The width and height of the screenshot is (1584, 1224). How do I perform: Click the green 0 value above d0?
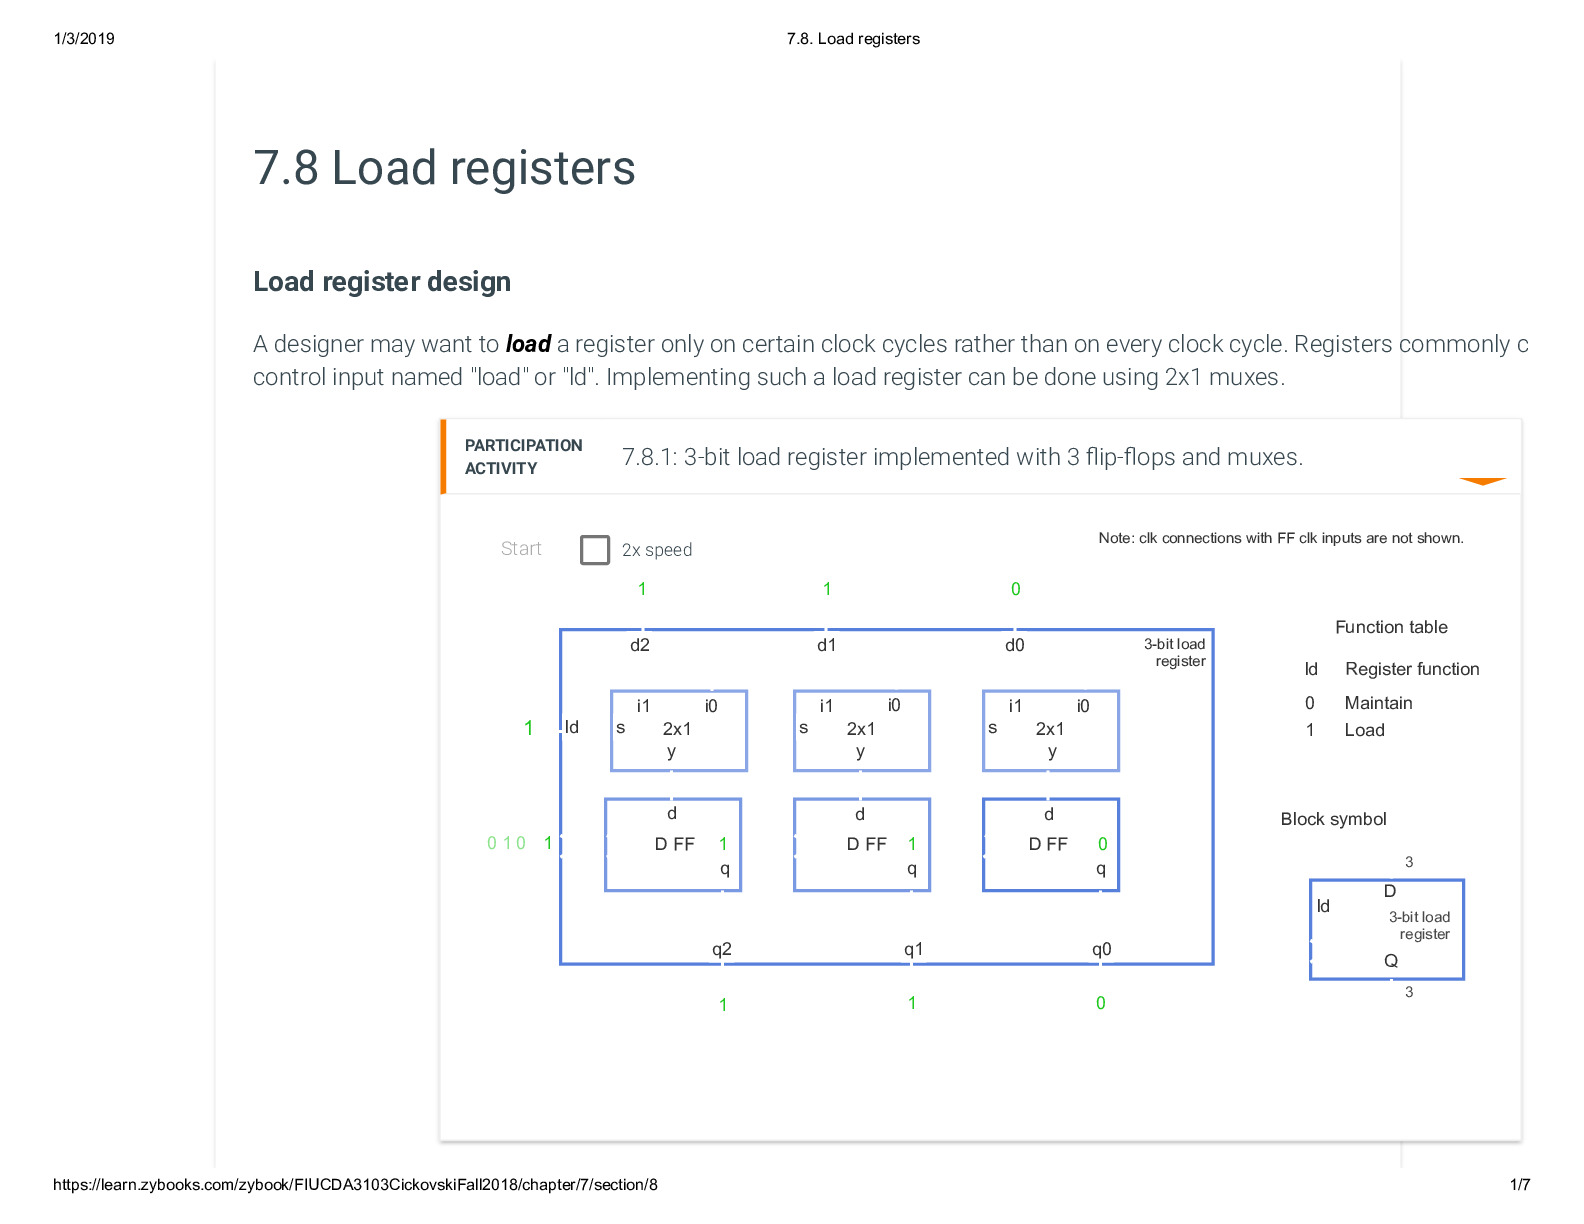[1016, 589]
